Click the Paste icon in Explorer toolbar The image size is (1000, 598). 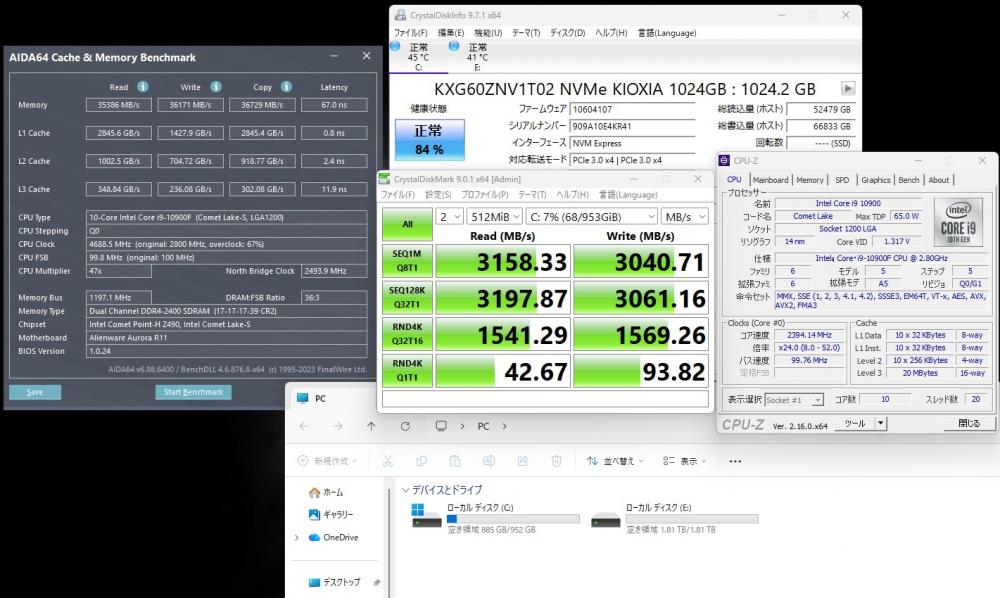click(455, 461)
